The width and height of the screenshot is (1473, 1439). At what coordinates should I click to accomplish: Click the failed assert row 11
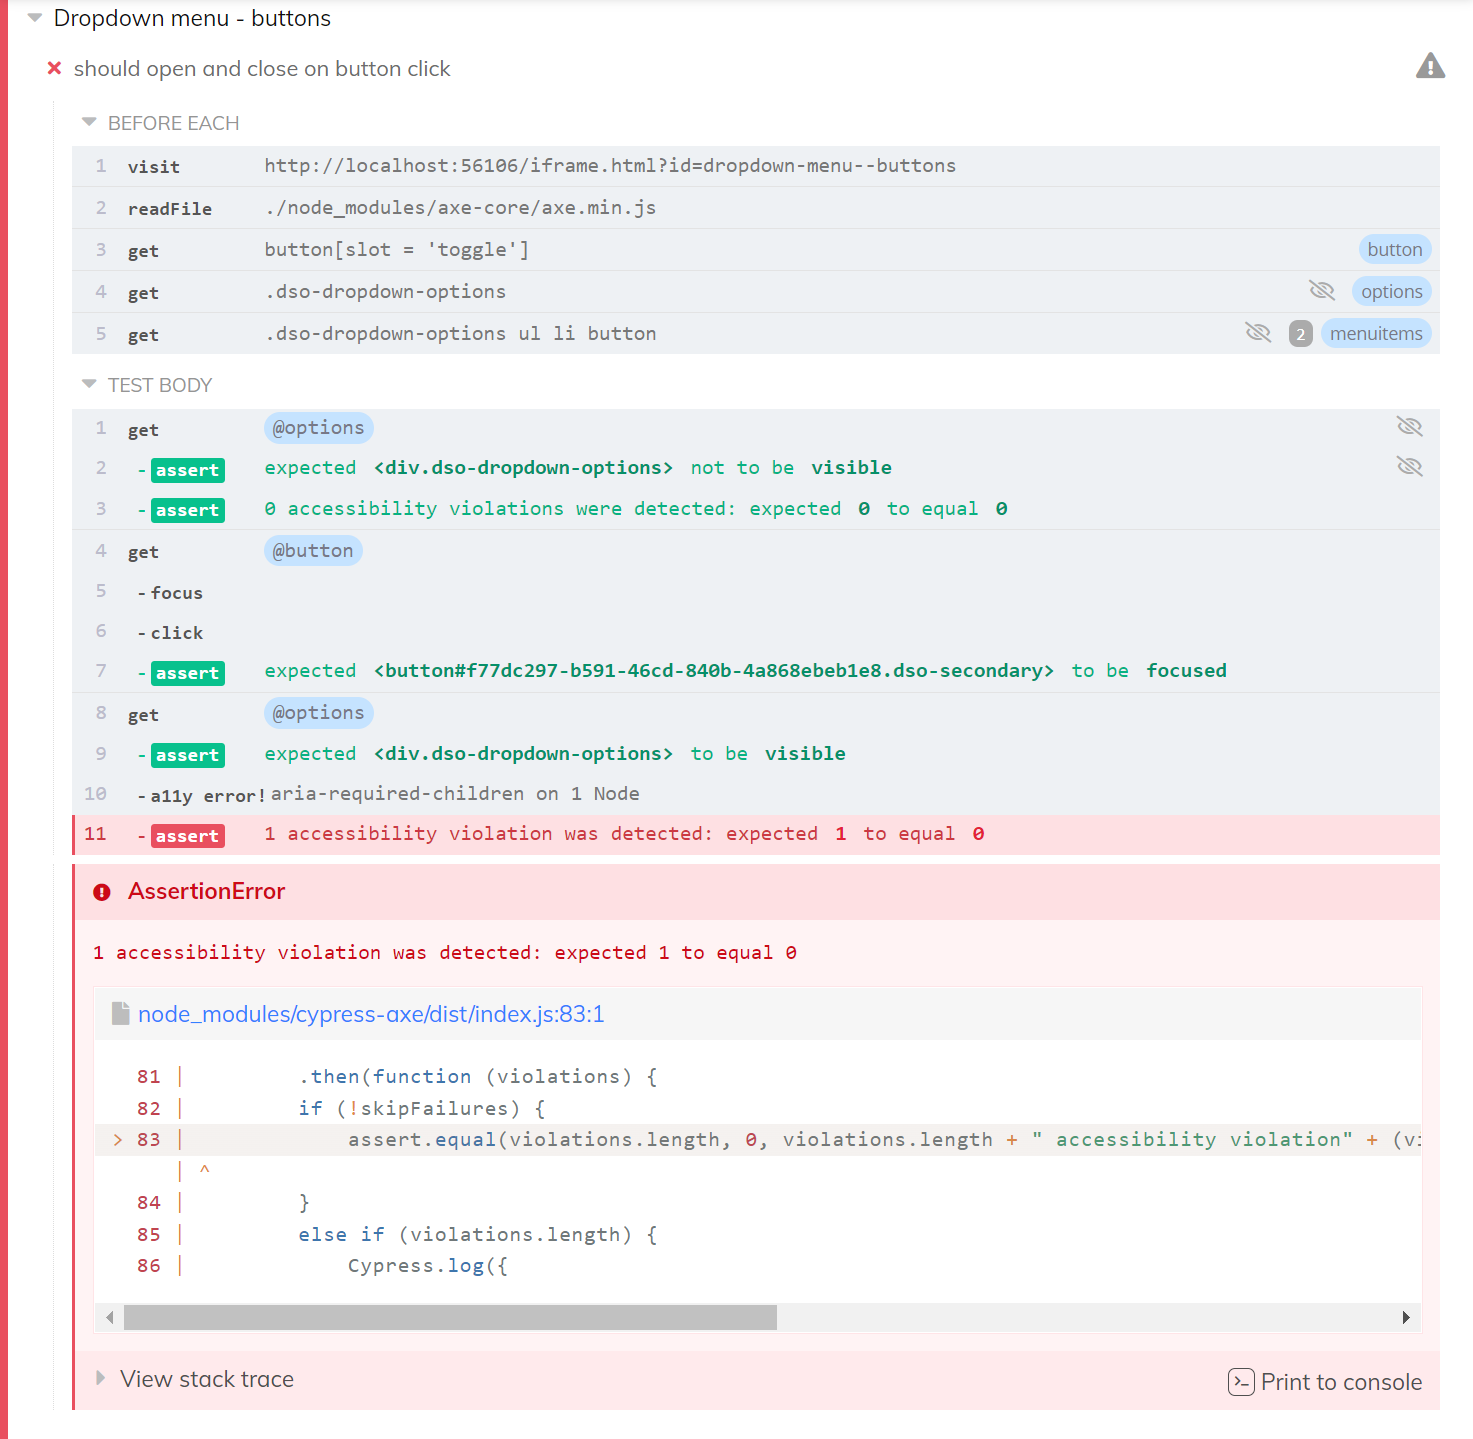[x=756, y=834]
